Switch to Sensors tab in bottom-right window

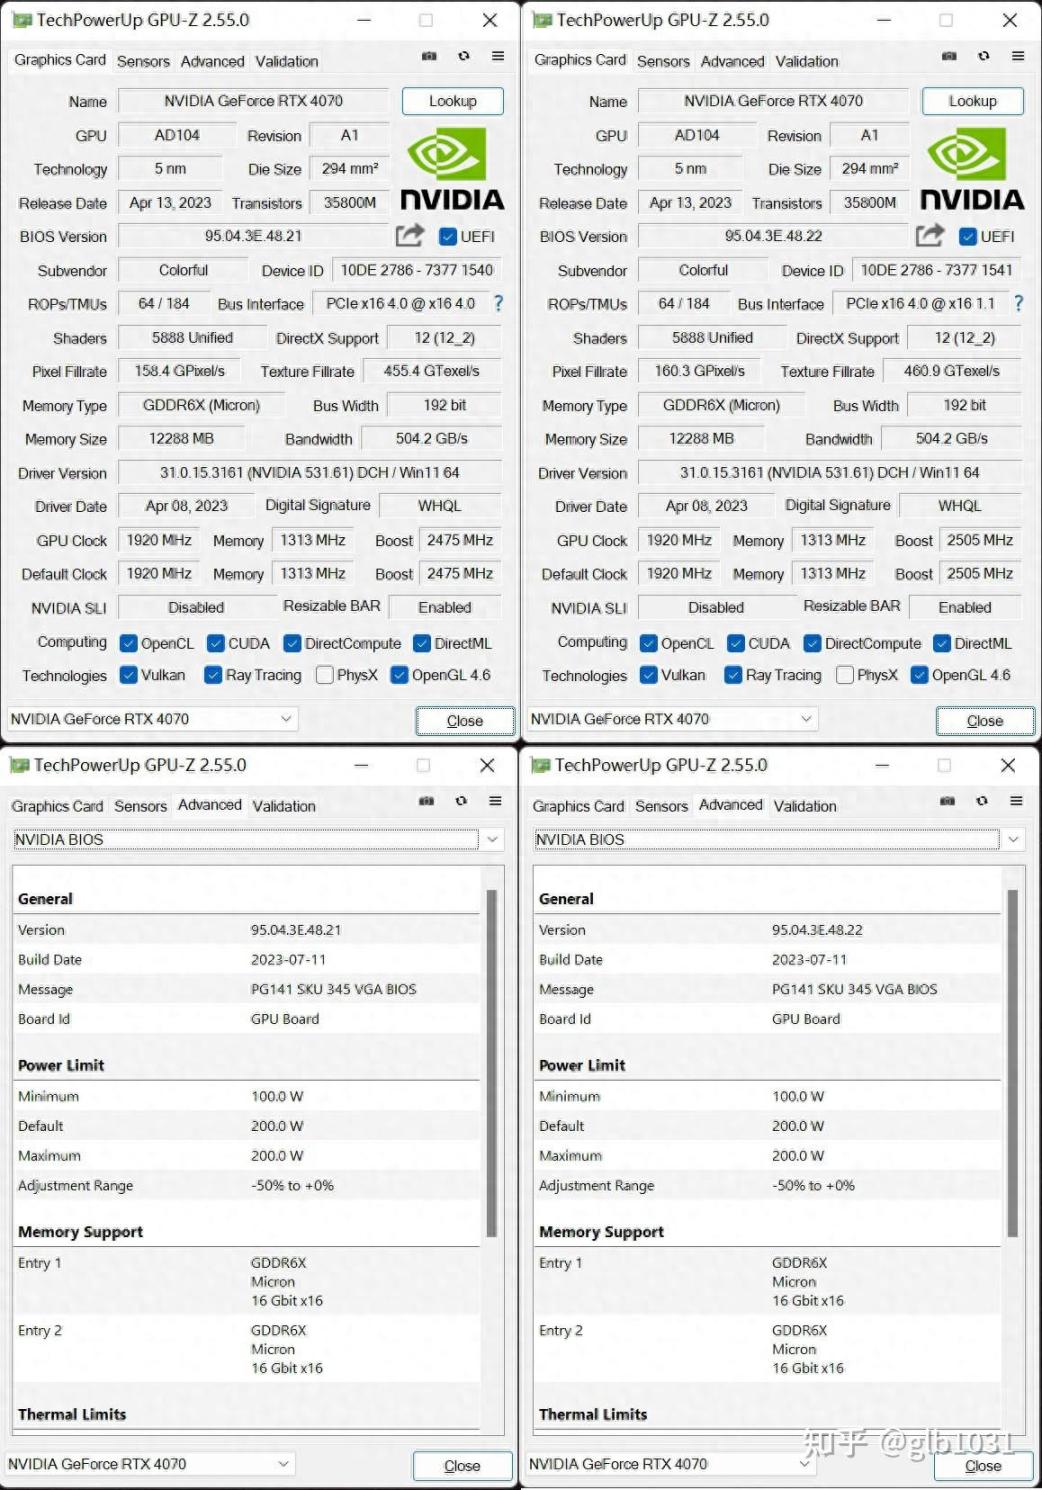tap(662, 806)
